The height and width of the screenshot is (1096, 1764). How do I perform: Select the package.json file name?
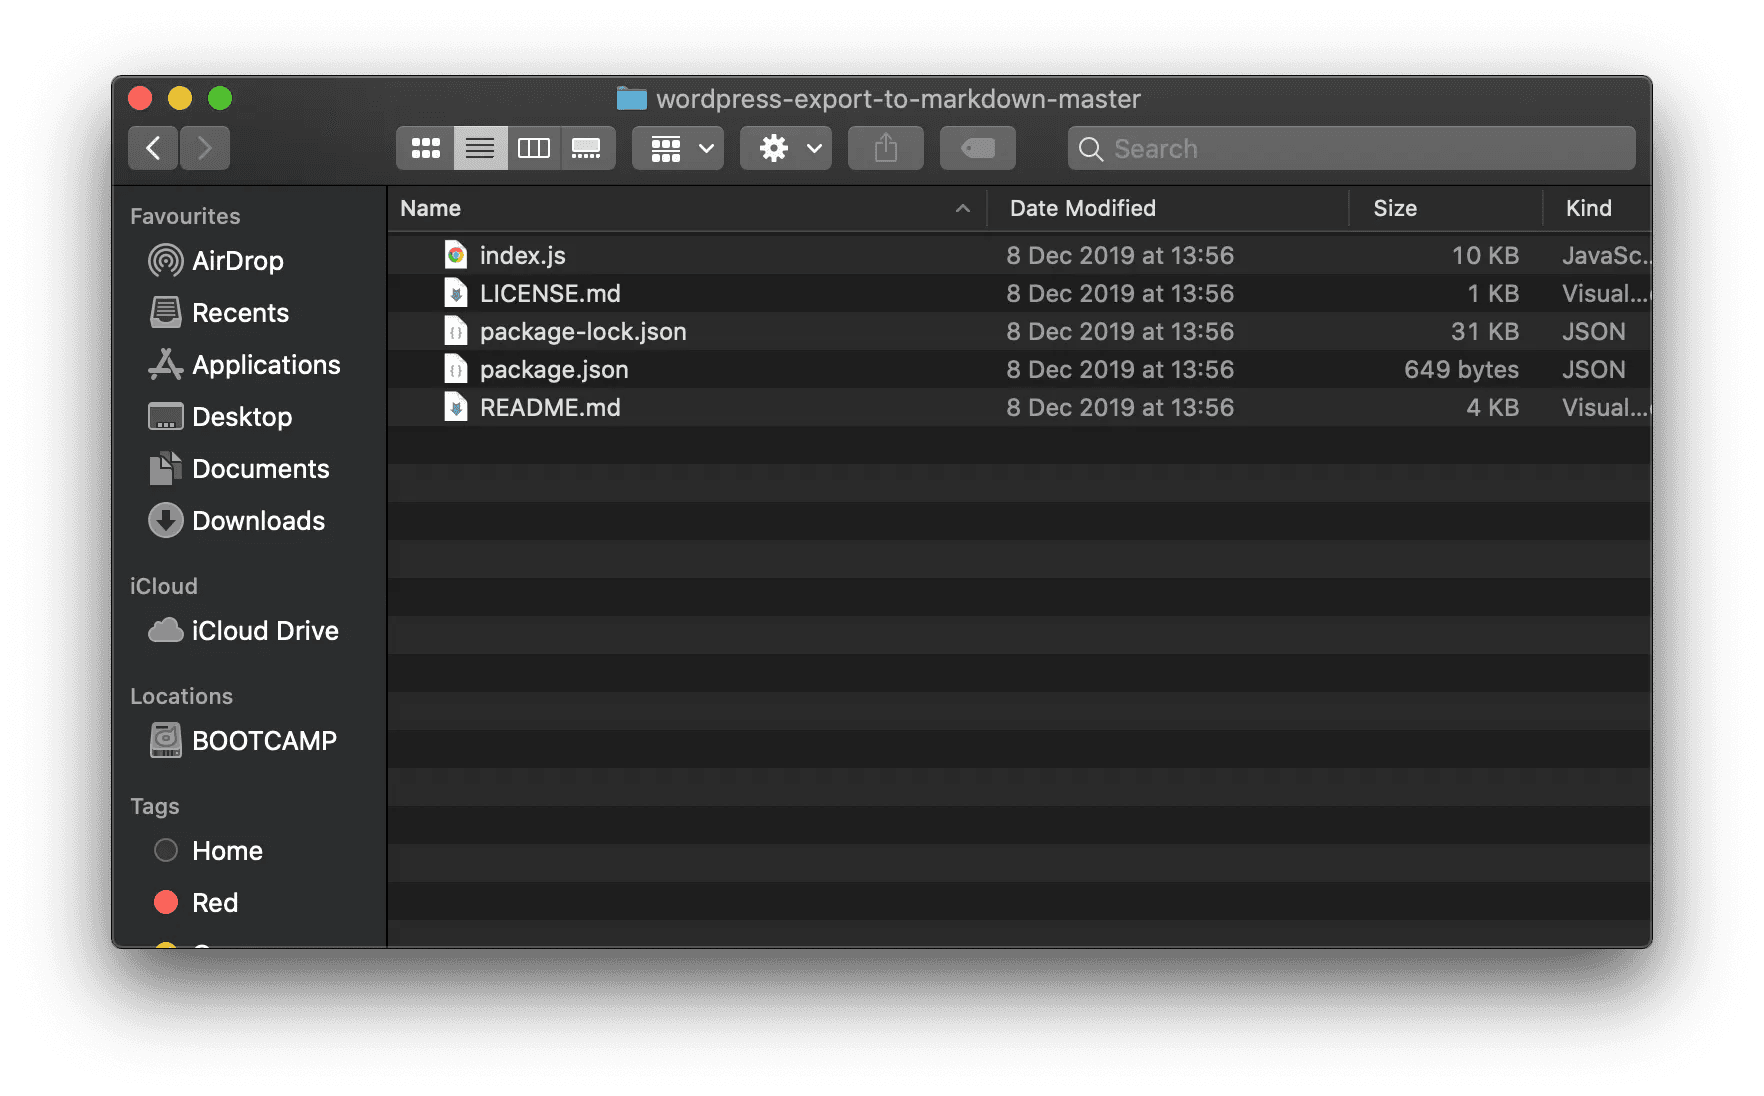[554, 370]
